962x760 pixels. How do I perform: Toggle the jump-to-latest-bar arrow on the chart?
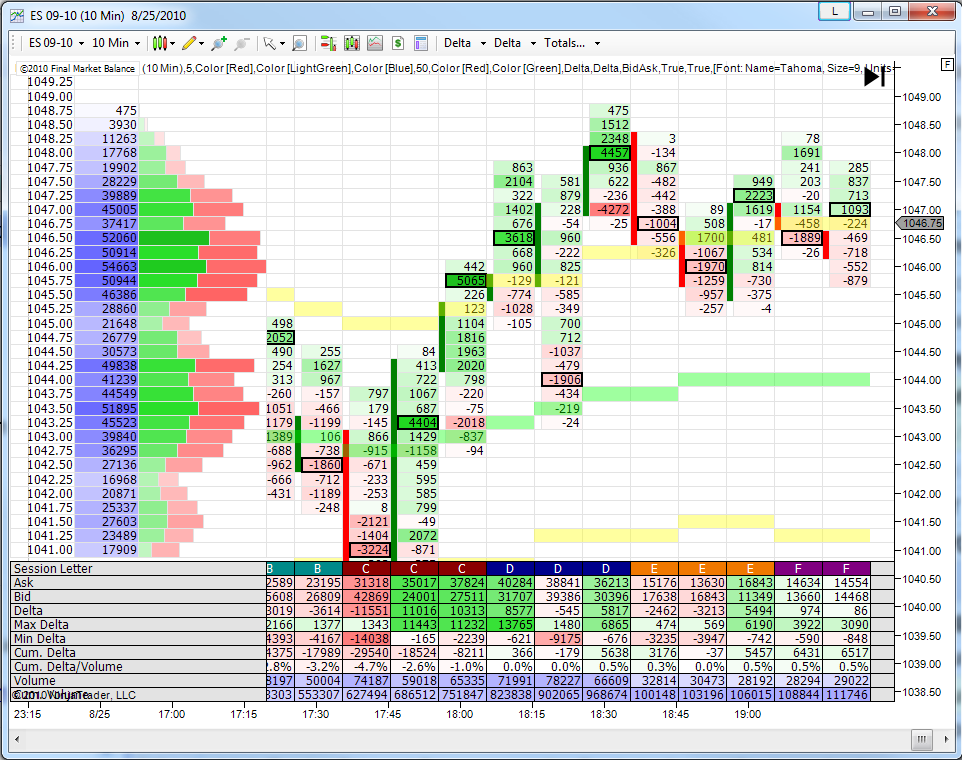872,76
